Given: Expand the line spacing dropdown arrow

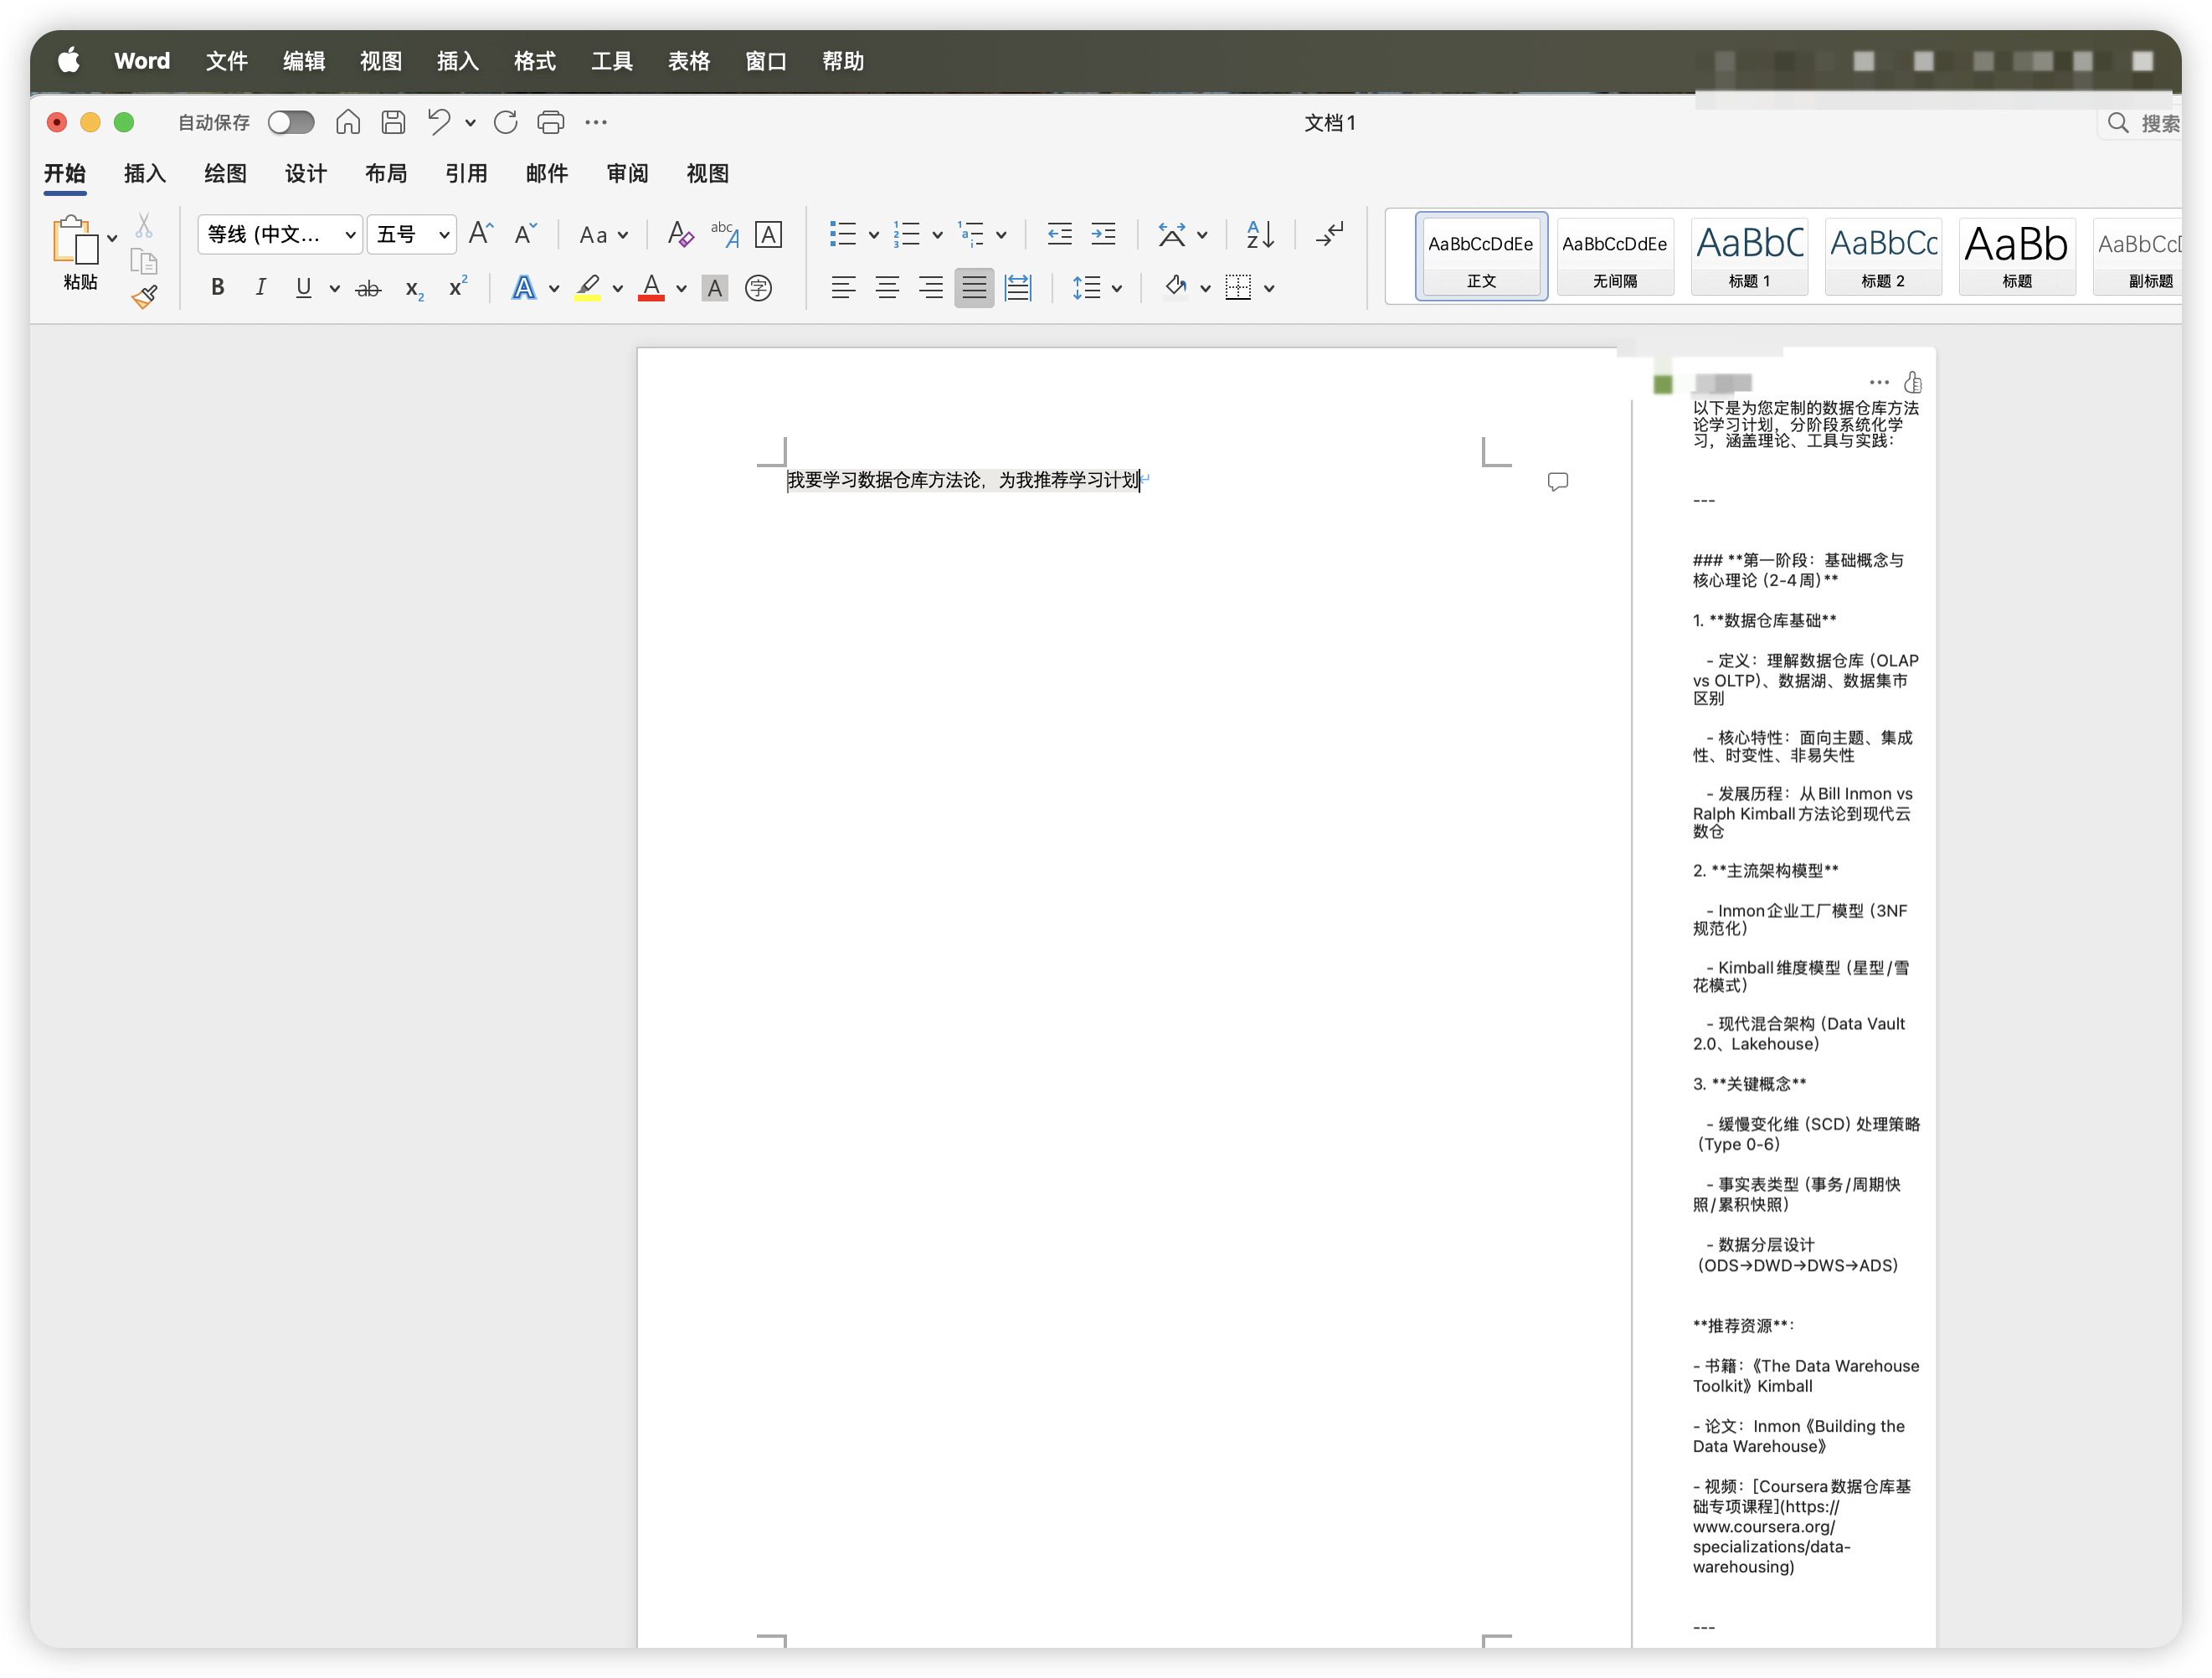Looking at the screenshot, I should click(1117, 289).
